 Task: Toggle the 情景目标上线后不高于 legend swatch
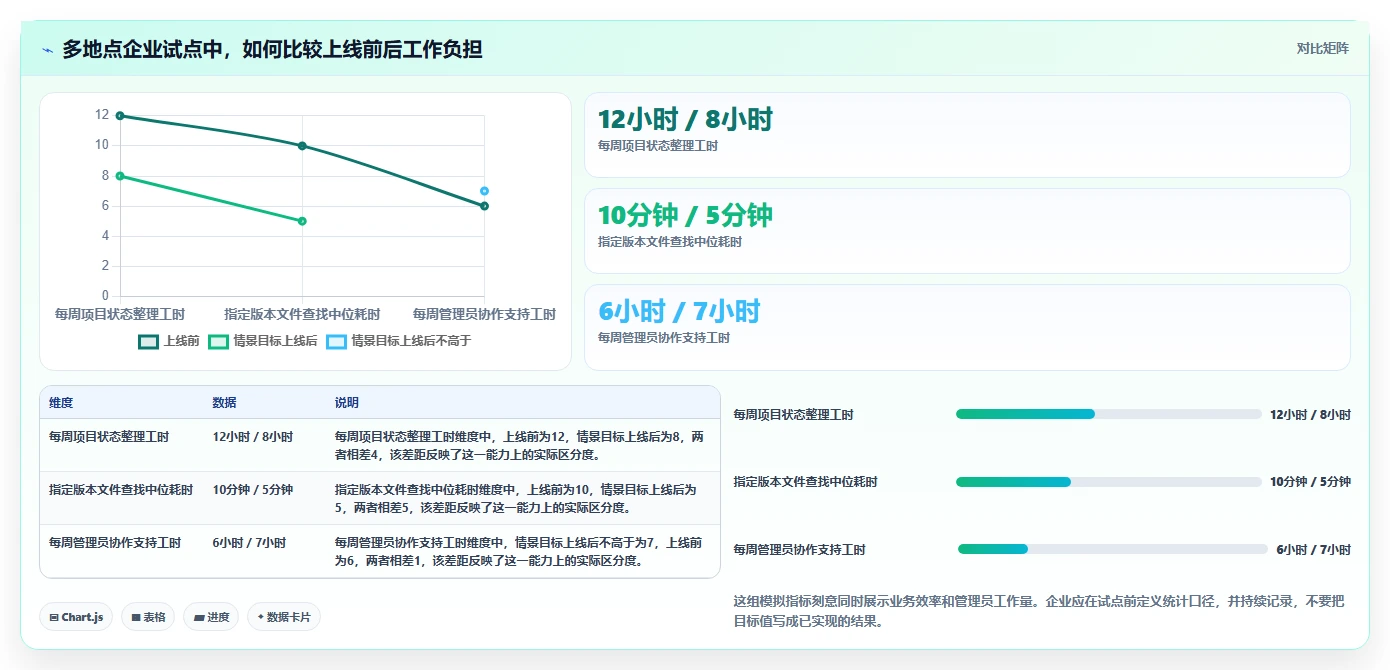[x=336, y=341]
